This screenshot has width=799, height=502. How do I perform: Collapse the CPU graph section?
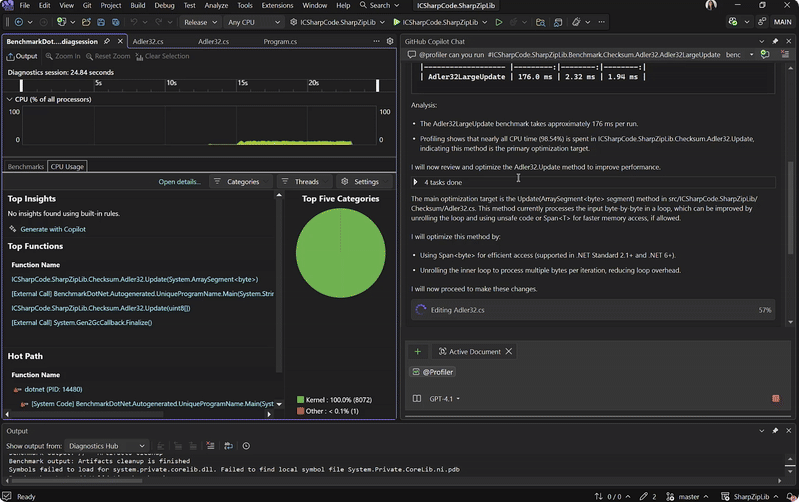coord(10,100)
